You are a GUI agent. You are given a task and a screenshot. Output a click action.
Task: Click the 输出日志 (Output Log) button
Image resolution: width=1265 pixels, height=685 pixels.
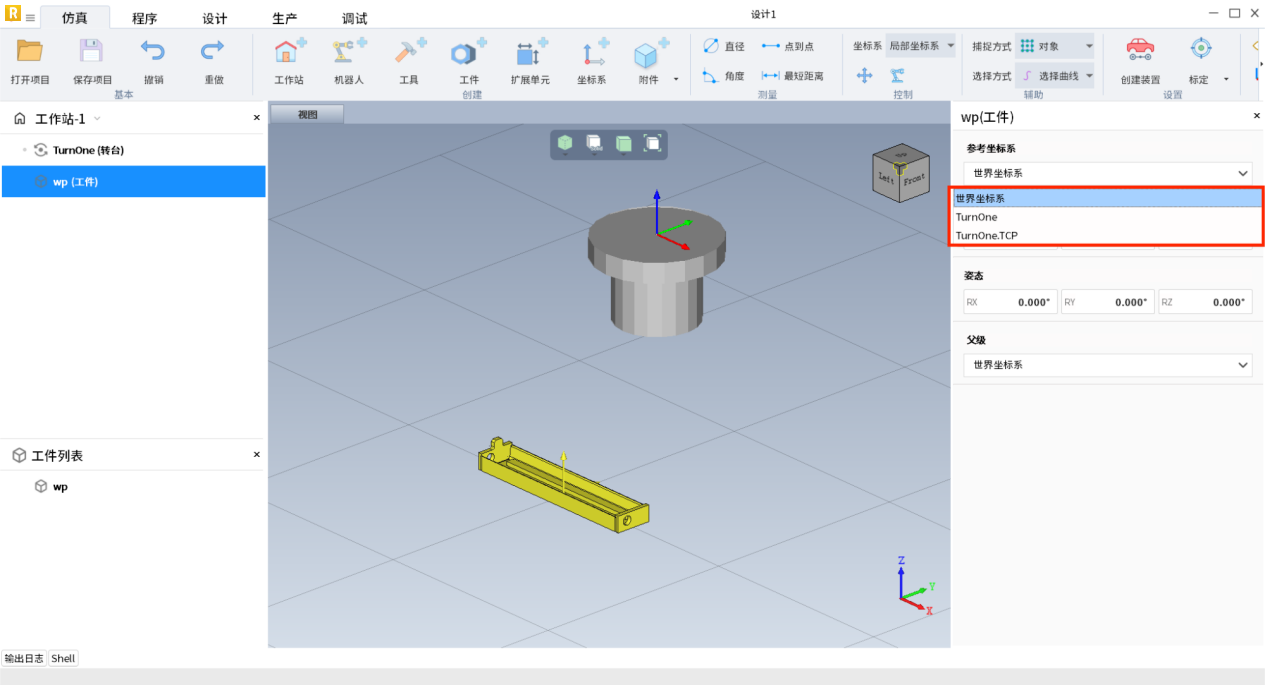pyautogui.click(x=24, y=658)
